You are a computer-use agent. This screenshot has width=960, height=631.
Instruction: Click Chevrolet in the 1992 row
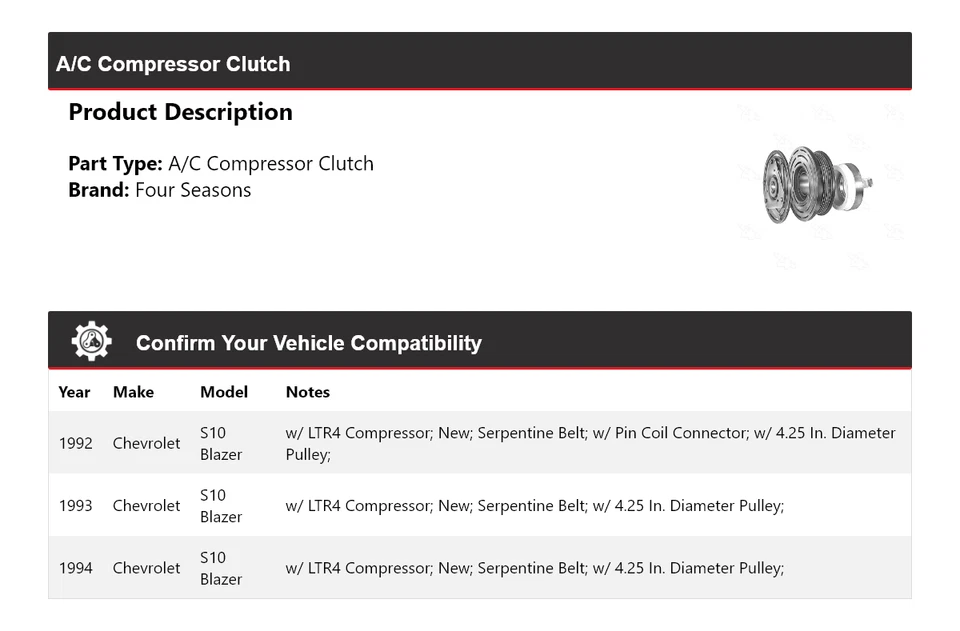point(146,443)
